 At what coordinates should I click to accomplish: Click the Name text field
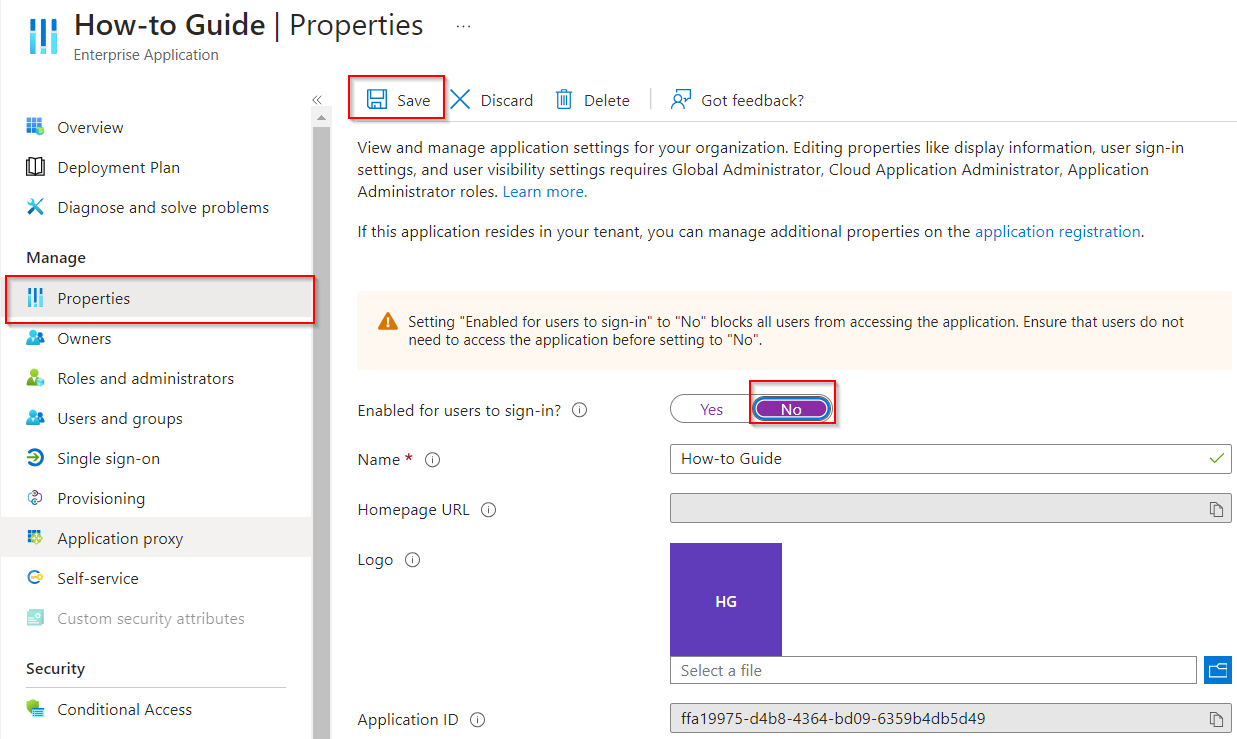point(940,458)
